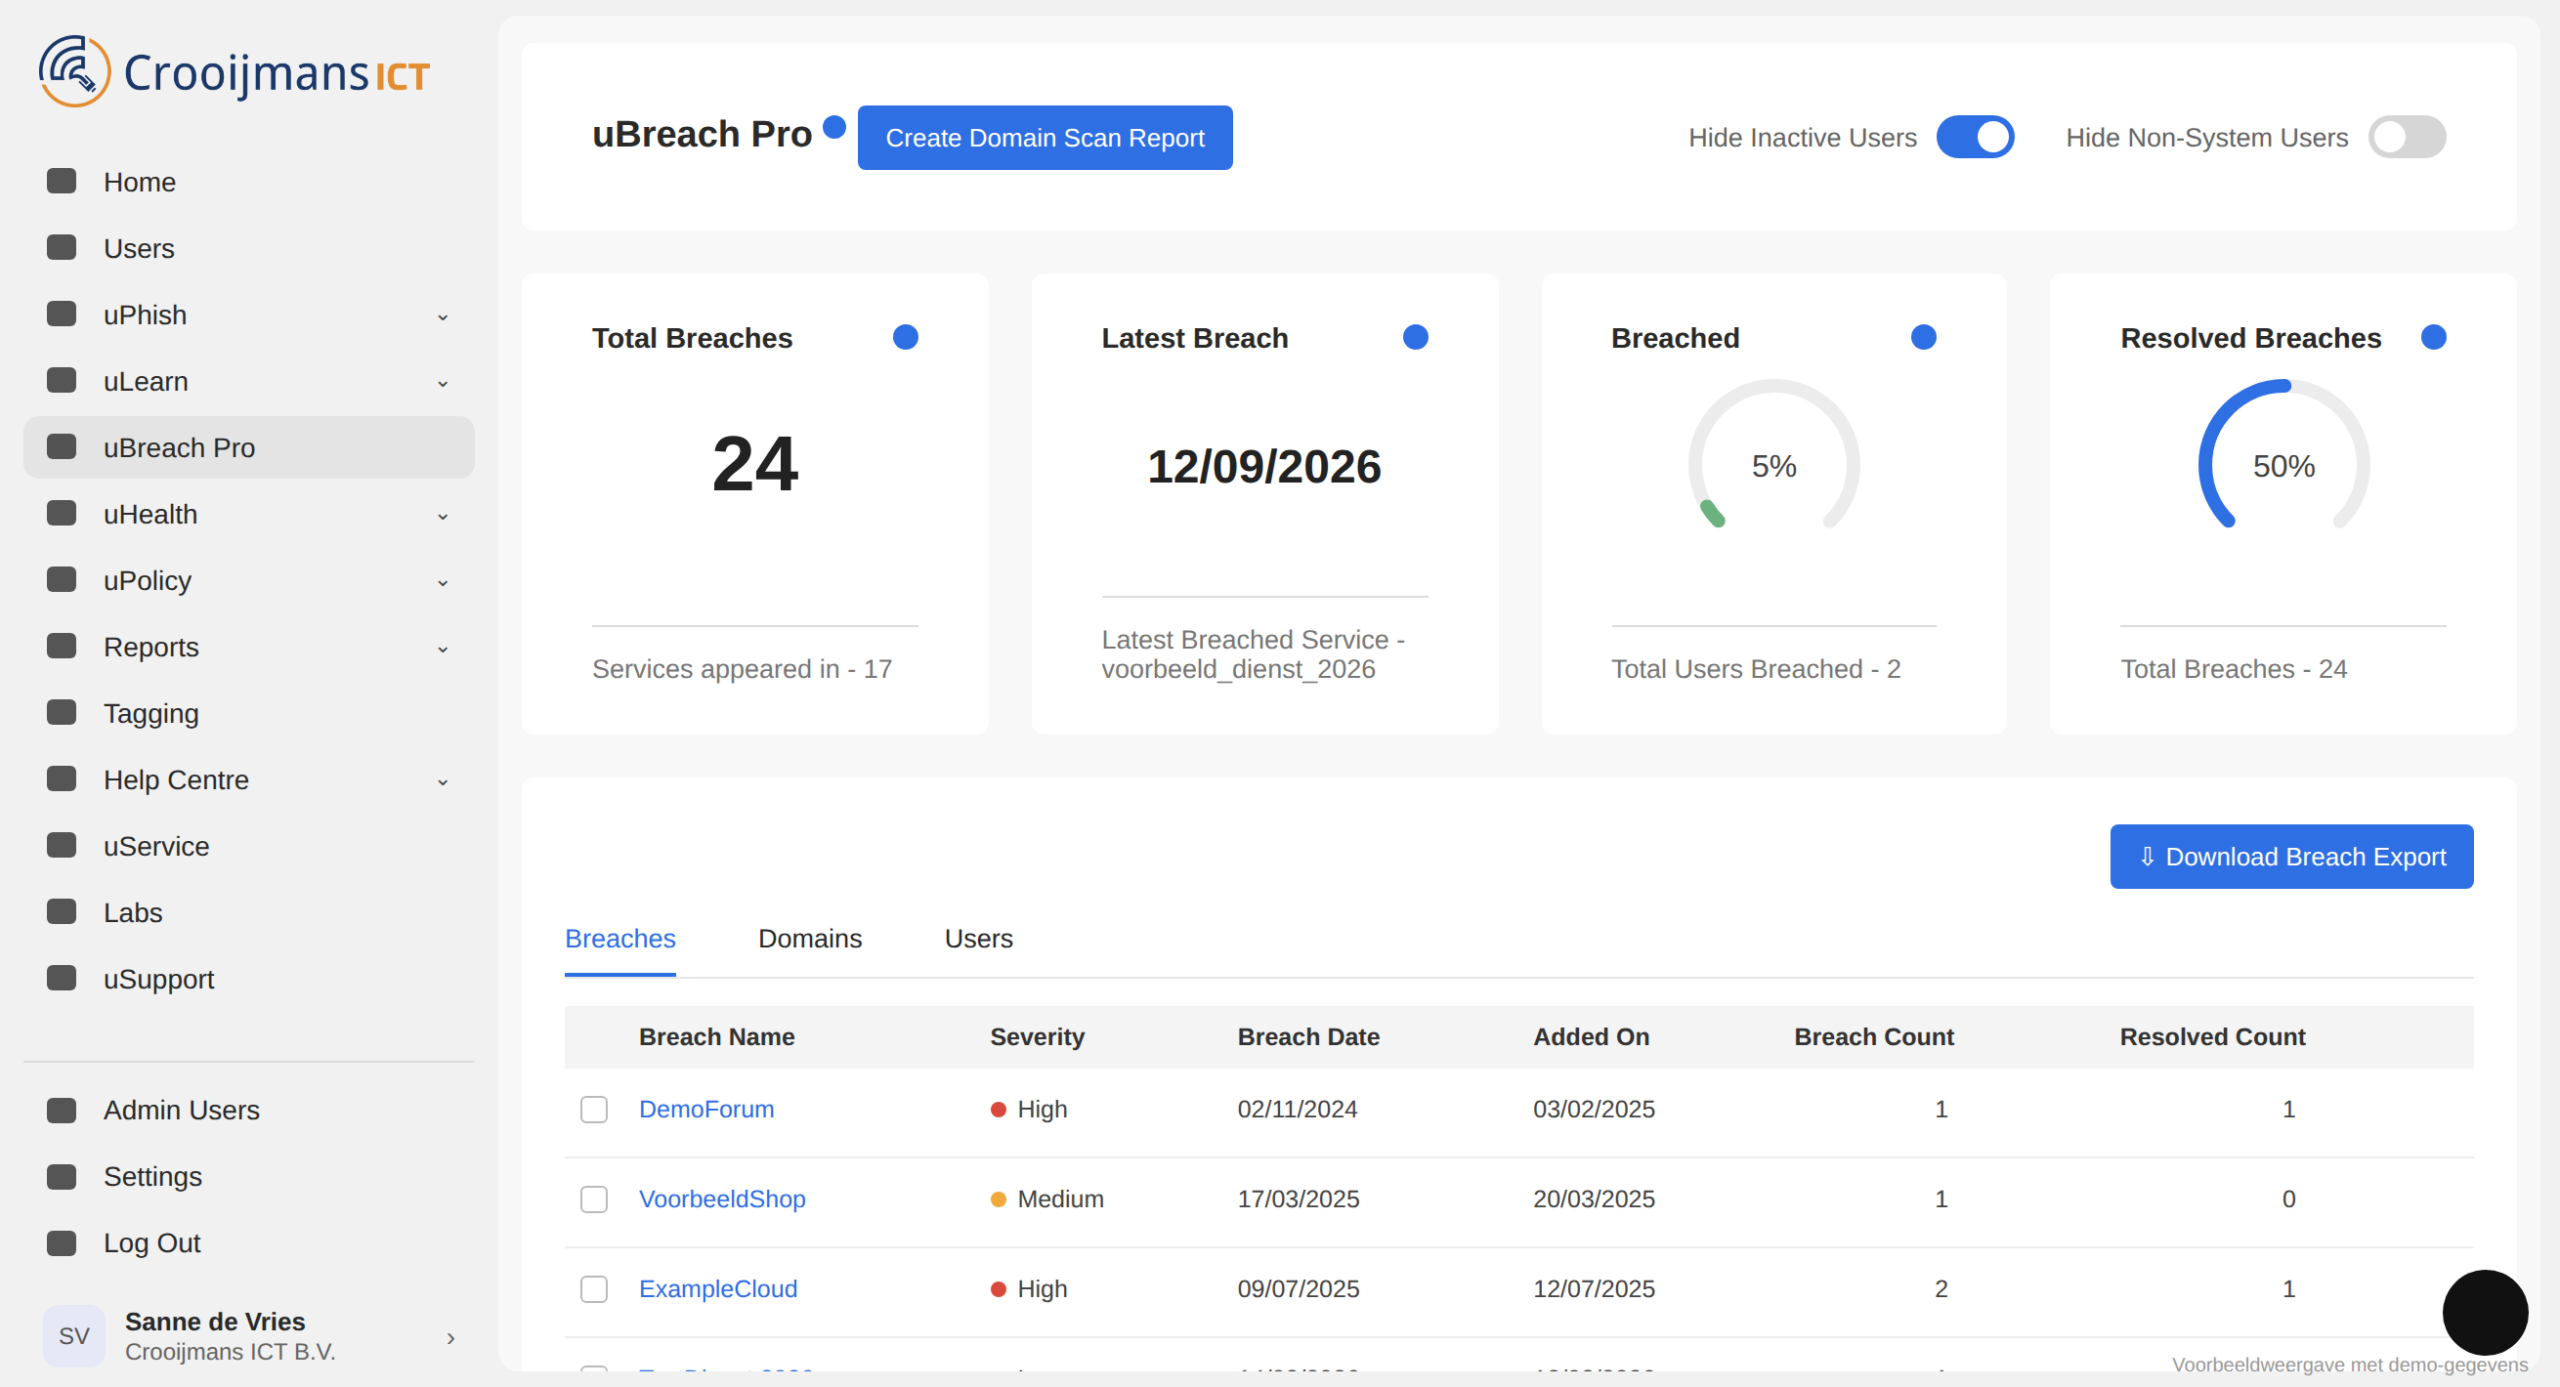Viewport: 2560px width, 1387px height.
Task: Check the ExampleCloud row checkbox
Action: click(x=594, y=1289)
